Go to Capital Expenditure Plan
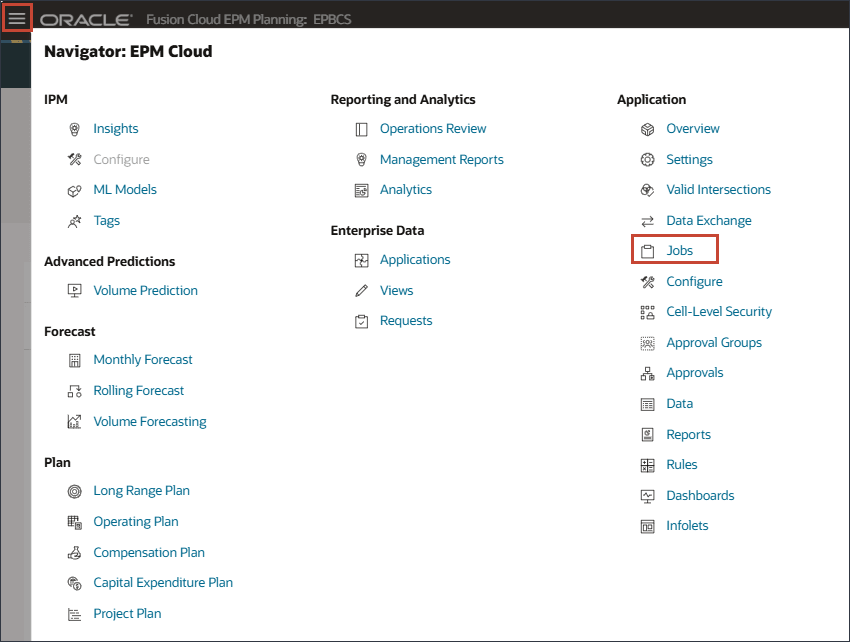Image resolution: width=850 pixels, height=642 pixels. 163,583
